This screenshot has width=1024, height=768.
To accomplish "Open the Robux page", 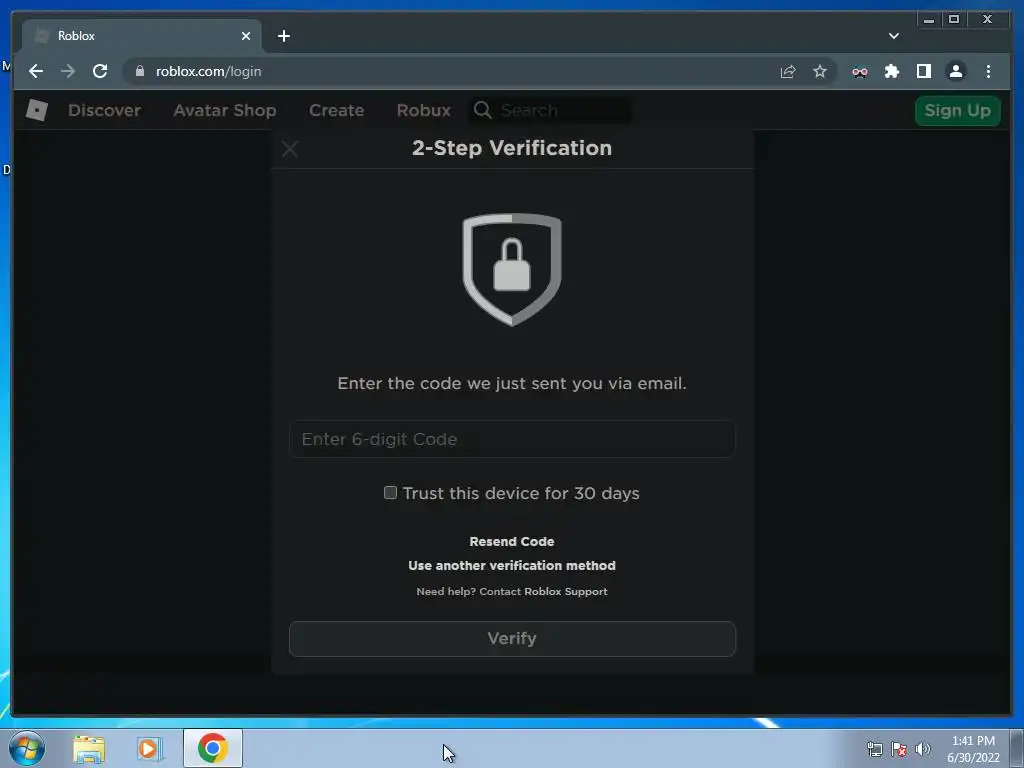I will point(424,110).
